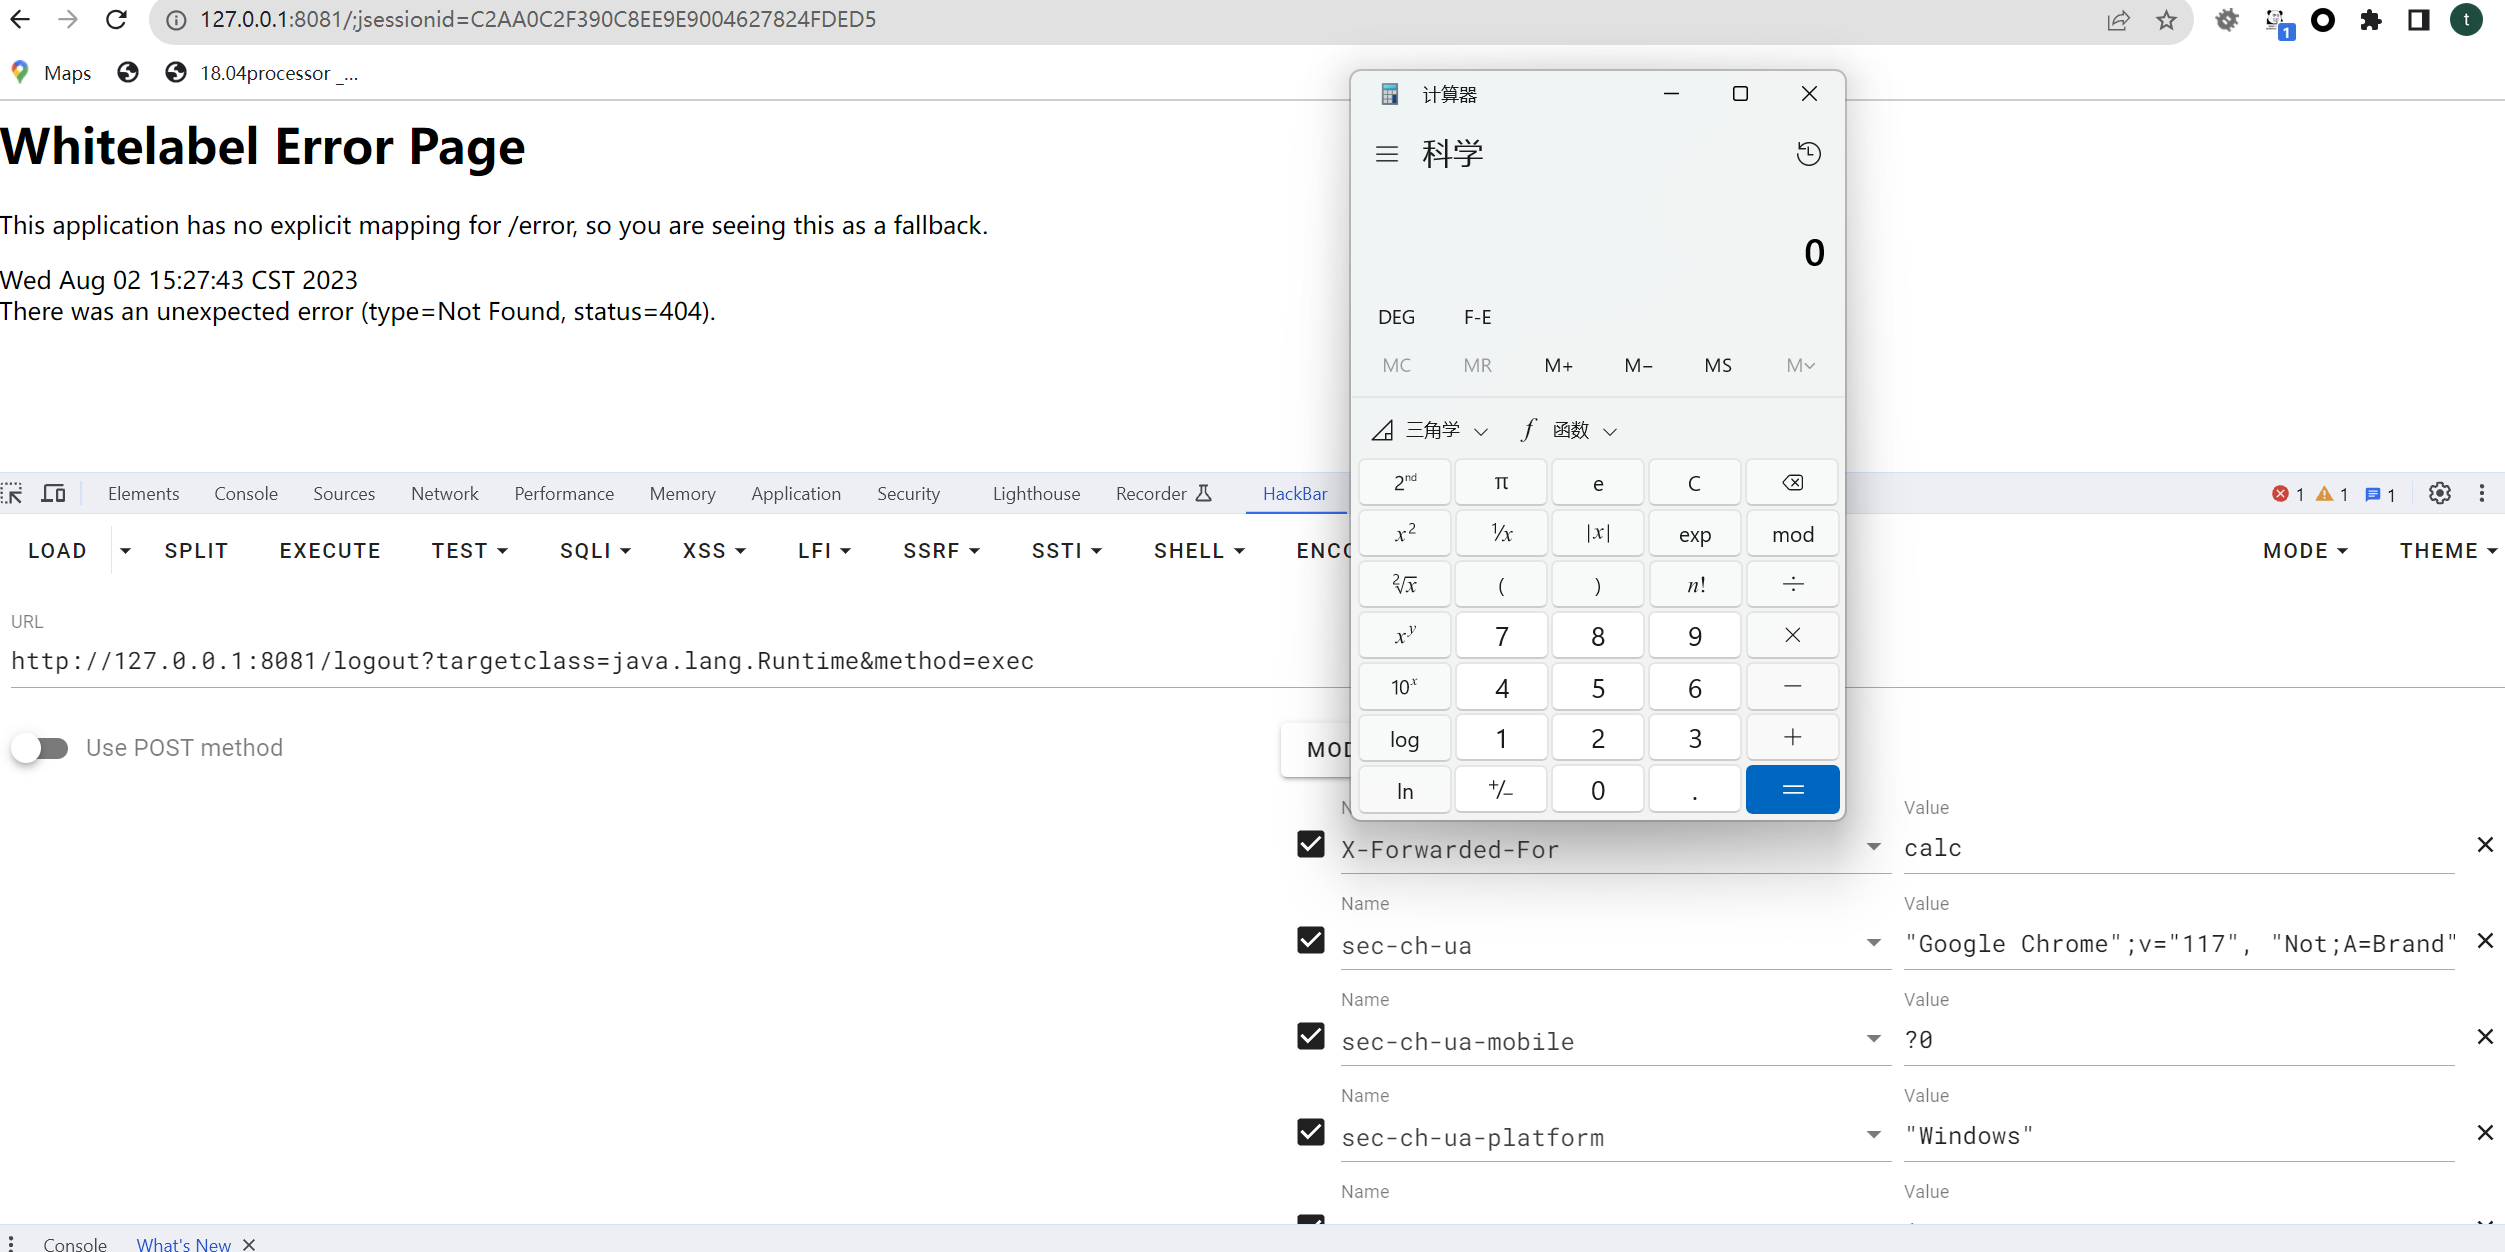Activate inspect element picker icon
The width and height of the screenshot is (2505, 1252).
tap(13, 493)
